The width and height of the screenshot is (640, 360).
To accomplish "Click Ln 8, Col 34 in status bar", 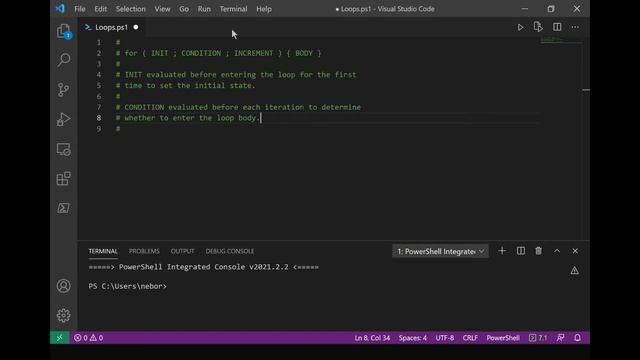I will (372, 338).
